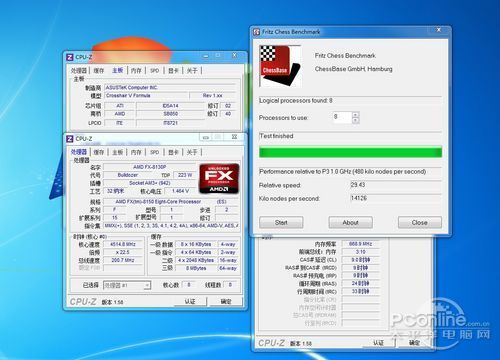Open 关于 tab in mainboard CPU-Z window

[192, 71]
